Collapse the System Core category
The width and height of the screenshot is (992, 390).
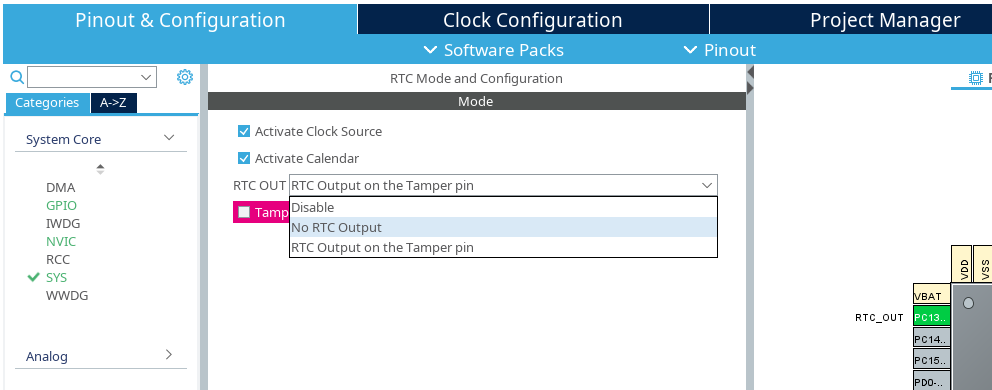(169, 138)
